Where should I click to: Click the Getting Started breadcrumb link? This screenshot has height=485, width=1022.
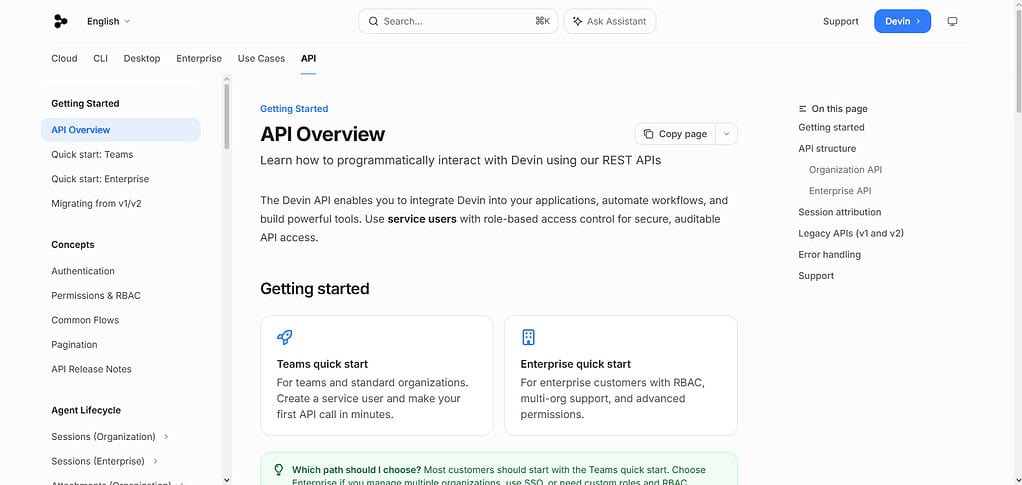294,109
